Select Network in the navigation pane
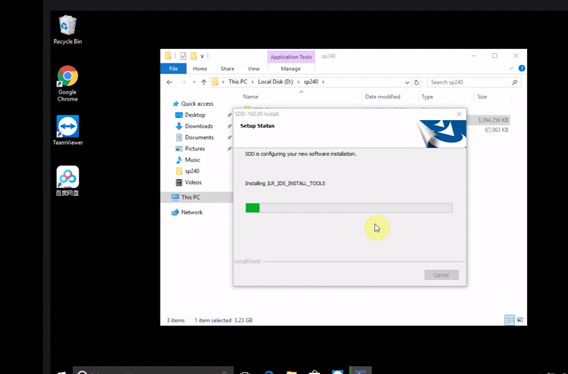Viewport: 568px width, 374px height. pyautogui.click(x=187, y=212)
